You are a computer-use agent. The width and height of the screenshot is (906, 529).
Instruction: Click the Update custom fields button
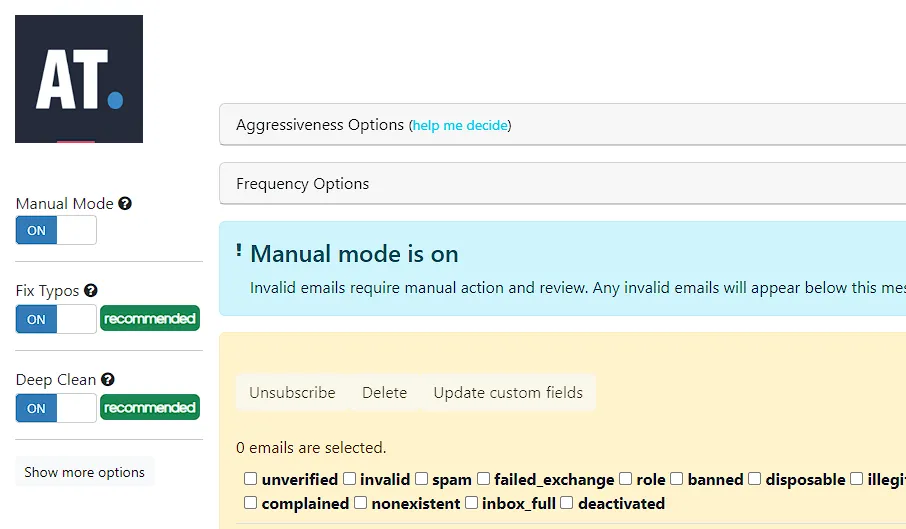(508, 393)
